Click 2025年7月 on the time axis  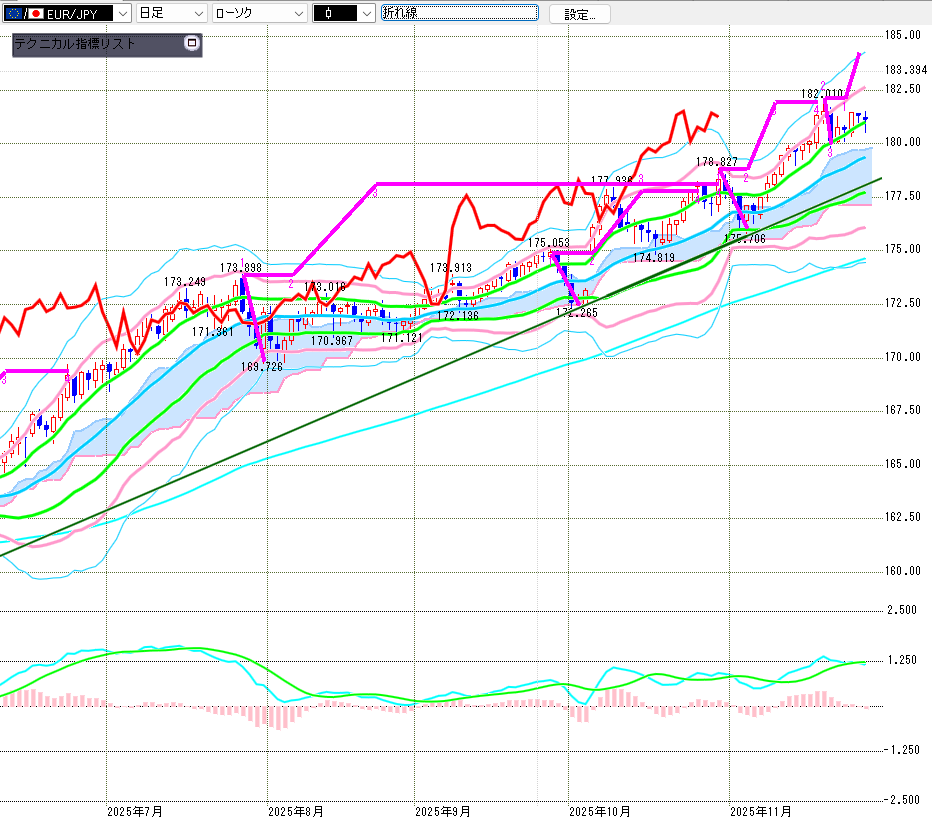134,810
